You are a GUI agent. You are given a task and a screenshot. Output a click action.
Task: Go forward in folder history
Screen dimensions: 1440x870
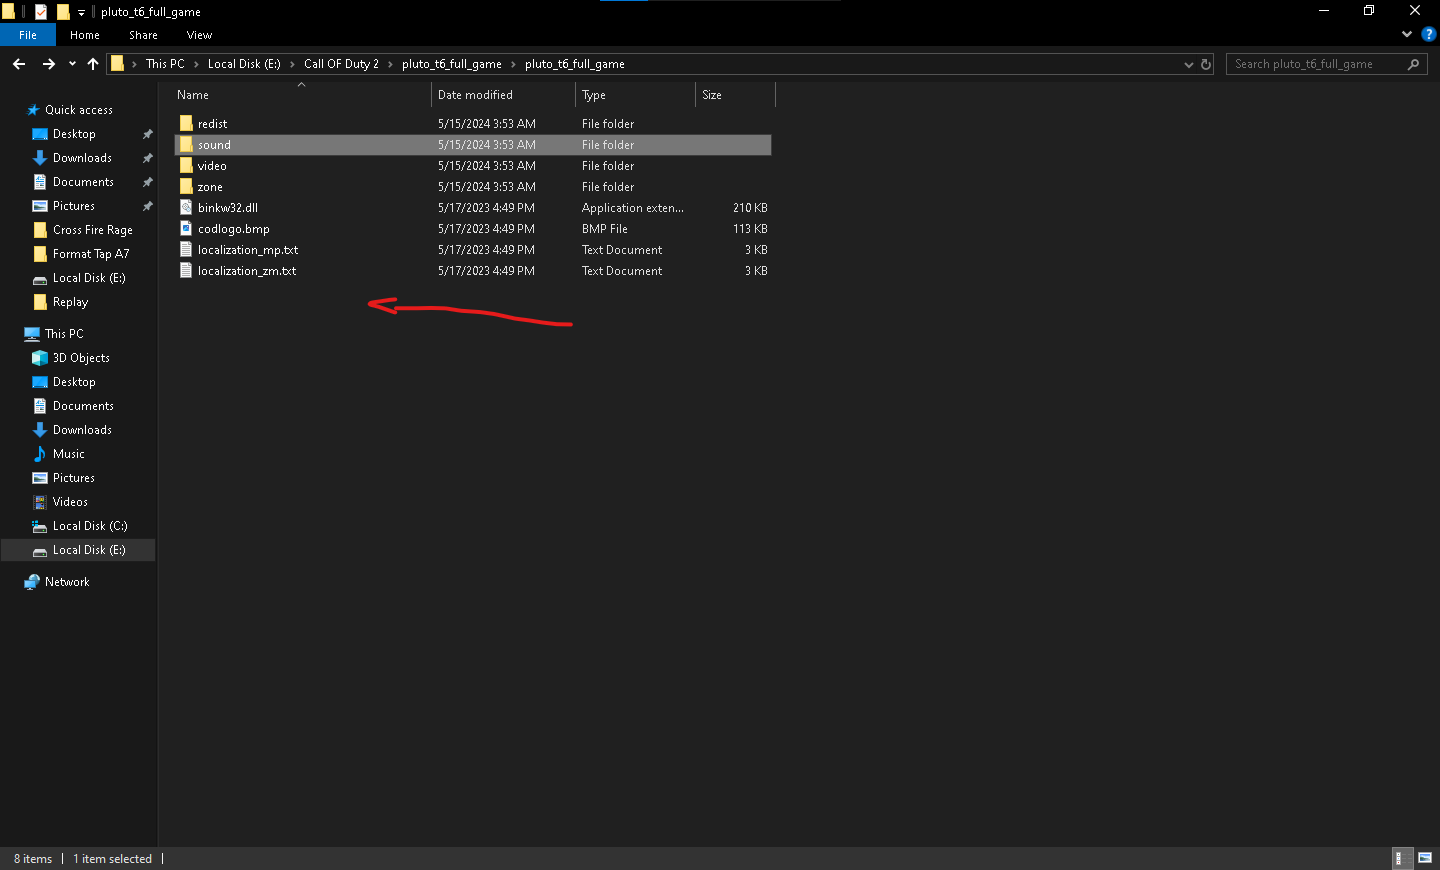(x=48, y=64)
